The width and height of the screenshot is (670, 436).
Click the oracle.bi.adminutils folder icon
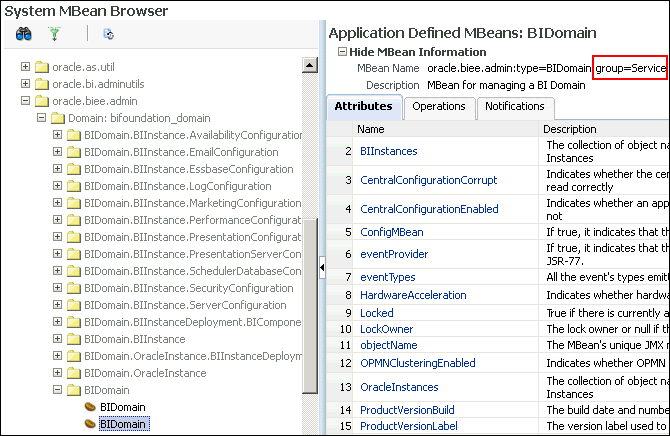(42, 84)
